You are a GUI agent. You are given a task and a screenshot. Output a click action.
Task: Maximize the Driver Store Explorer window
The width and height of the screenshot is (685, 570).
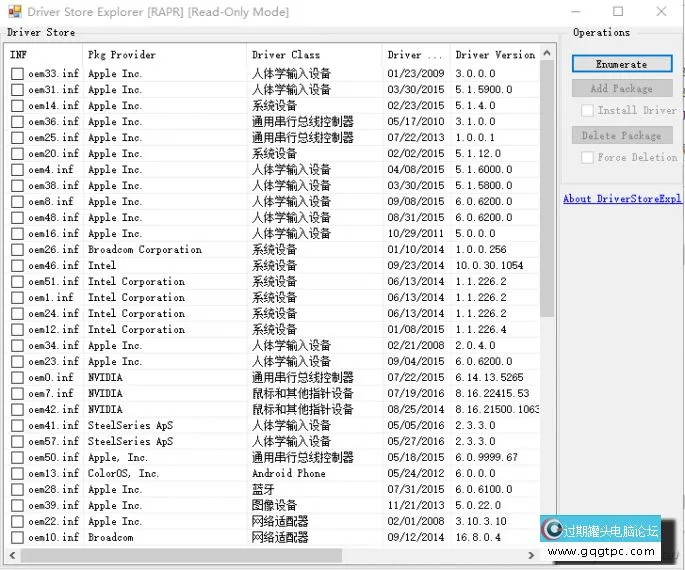pos(618,12)
